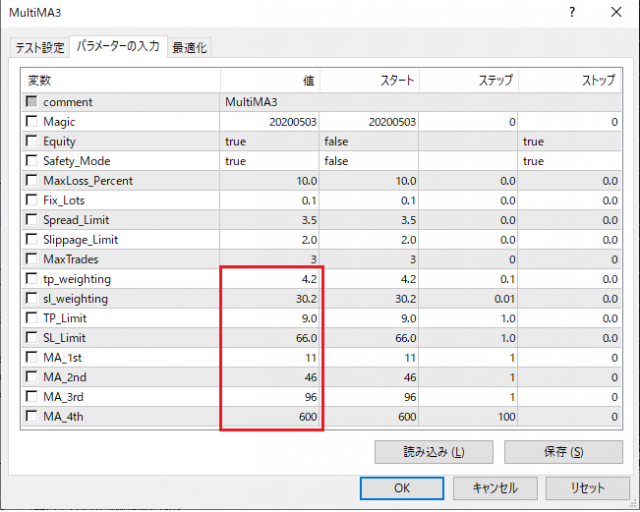Tick the comment row checkbox

[x=31, y=101]
